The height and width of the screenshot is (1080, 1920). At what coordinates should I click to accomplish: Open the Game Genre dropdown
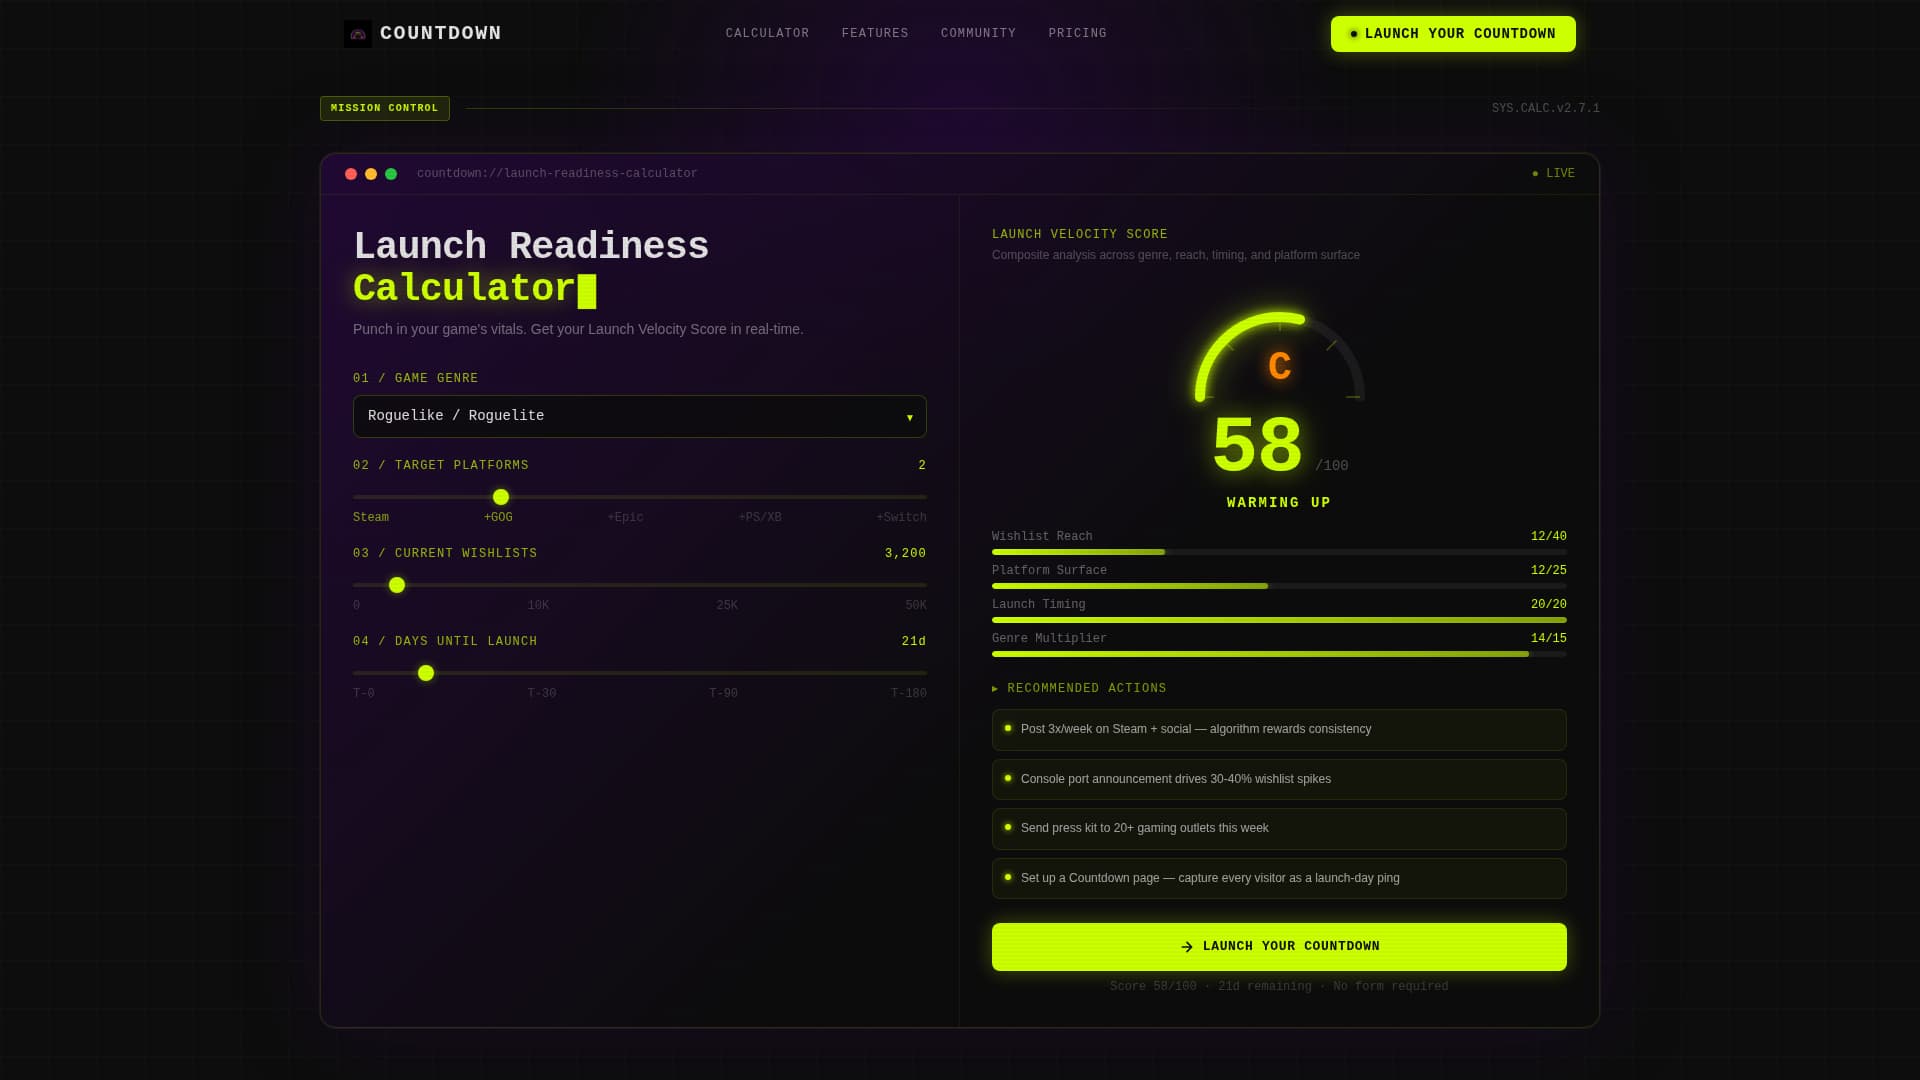point(640,416)
